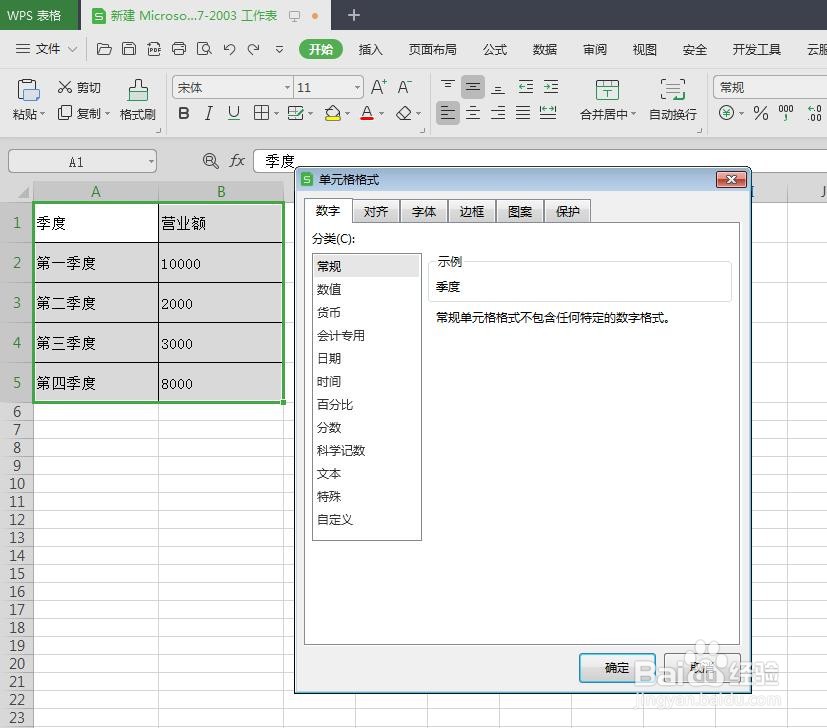
Task: Expand the 复制 copy options arrow
Action: pyautogui.click(x=108, y=113)
